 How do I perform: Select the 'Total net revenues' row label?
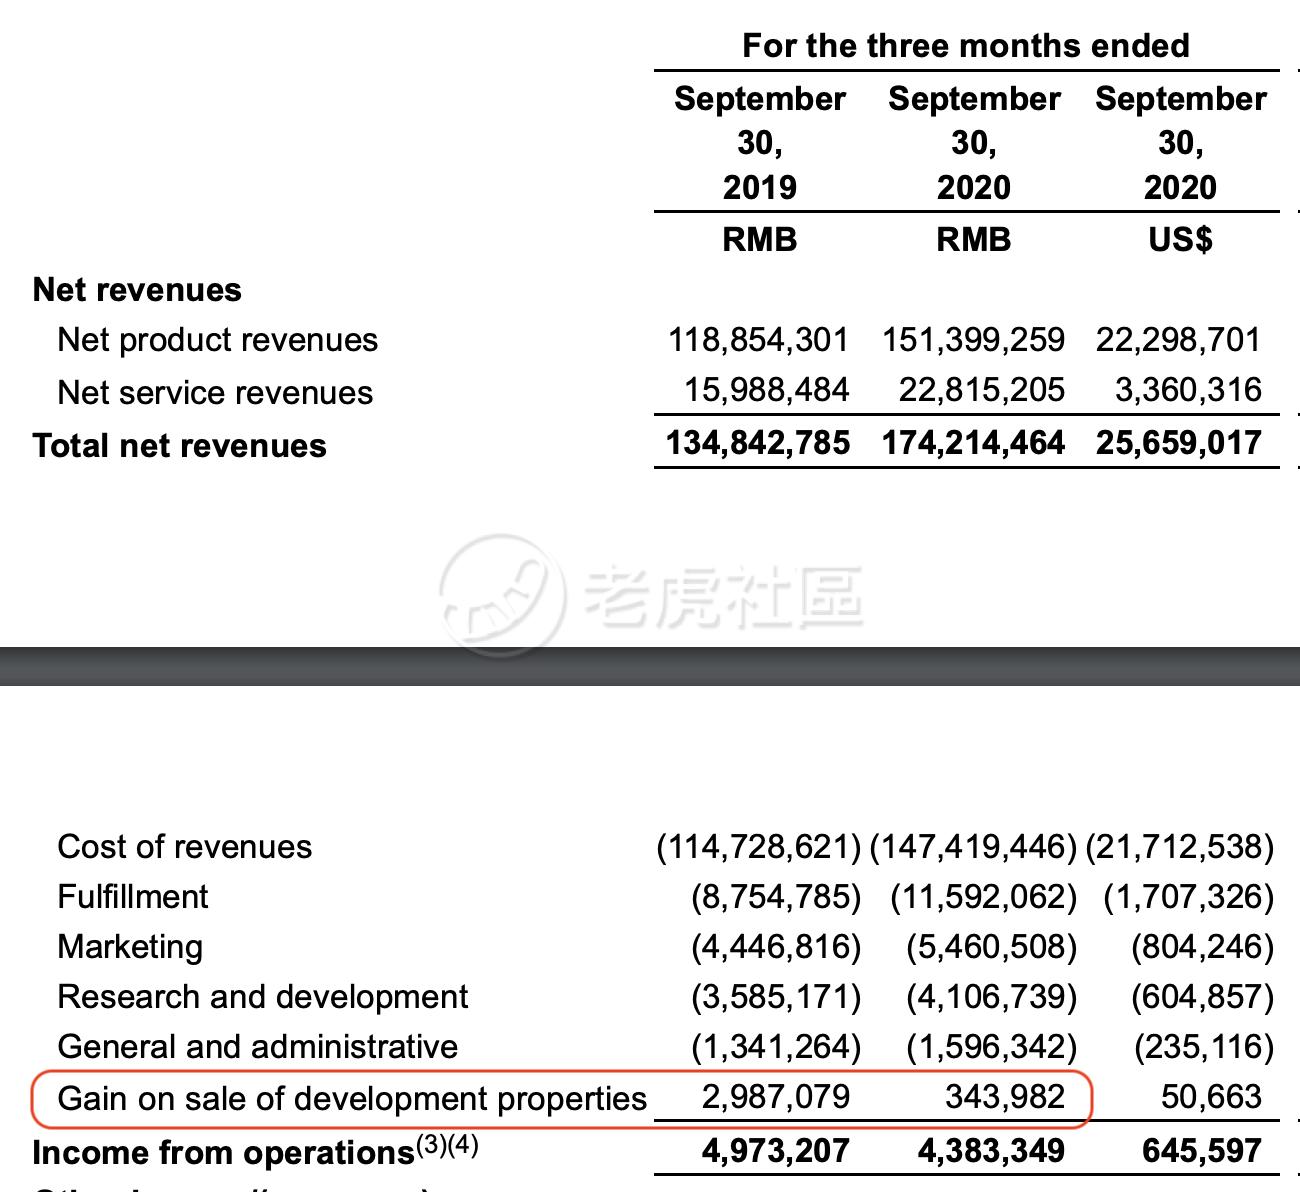[x=179, y=445]
